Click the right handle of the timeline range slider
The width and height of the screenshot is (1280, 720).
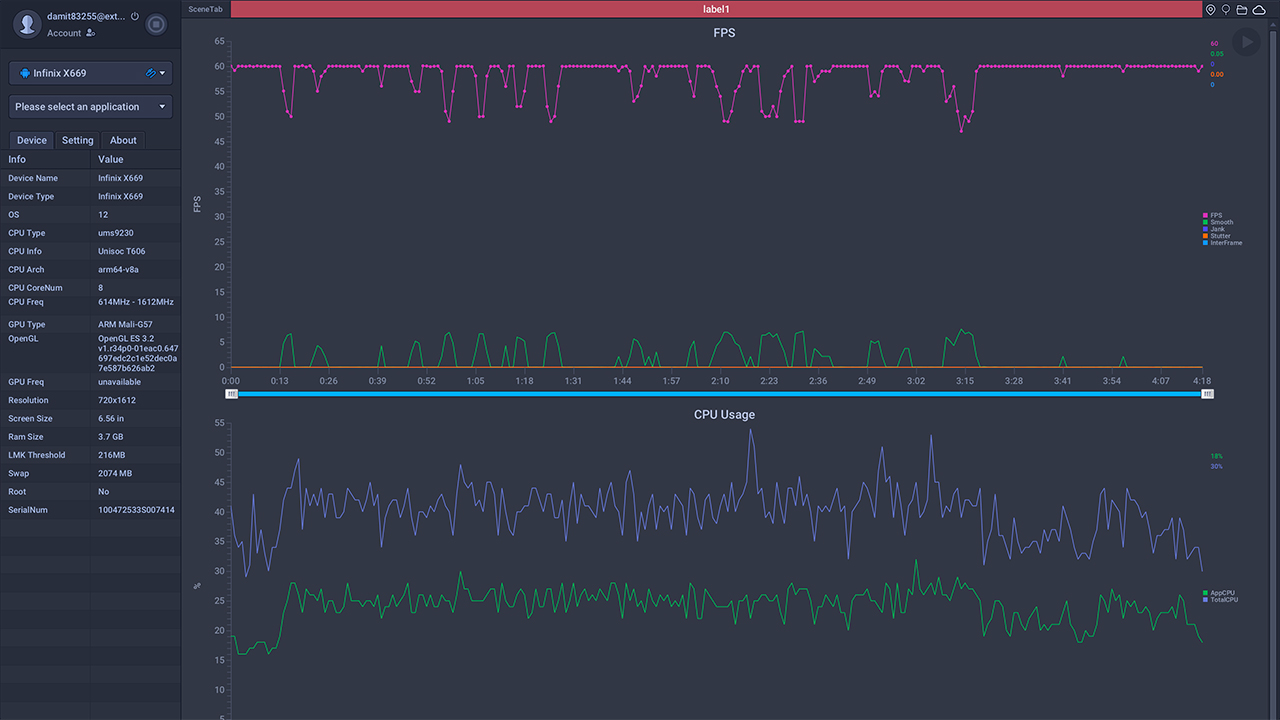(x=1207, y=394)
